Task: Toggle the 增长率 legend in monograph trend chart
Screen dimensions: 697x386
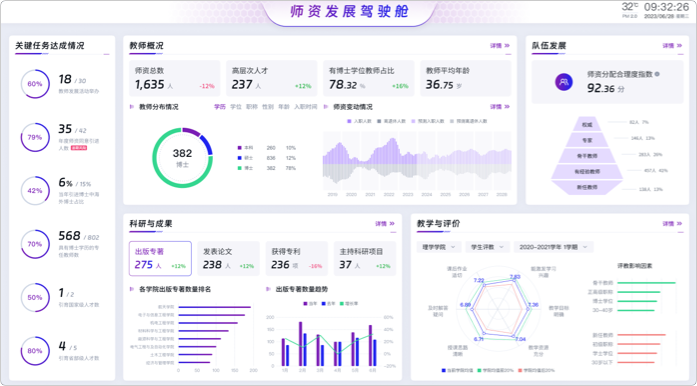Action: (349, 303)
